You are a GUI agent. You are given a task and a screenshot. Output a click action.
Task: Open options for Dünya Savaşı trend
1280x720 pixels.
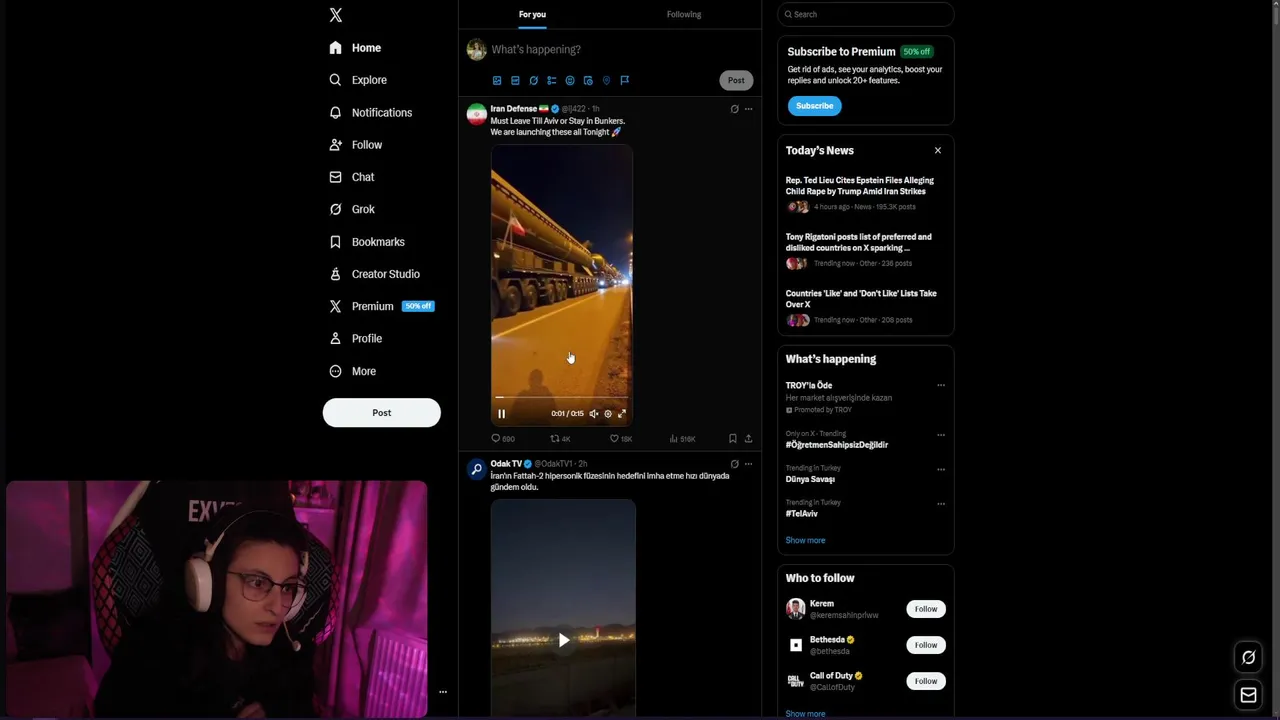[940, 469]
